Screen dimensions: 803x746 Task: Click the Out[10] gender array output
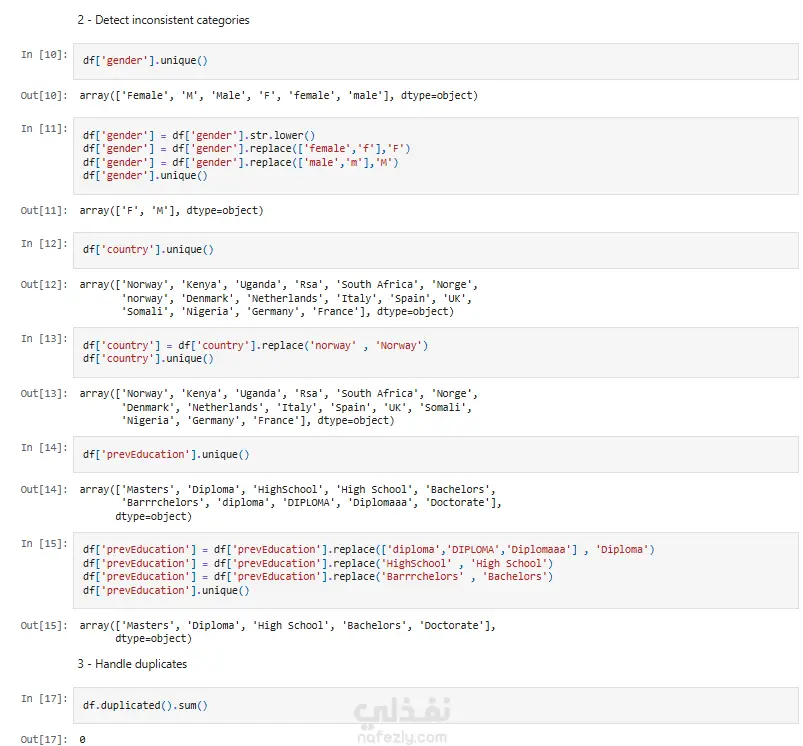pos(279,96)
